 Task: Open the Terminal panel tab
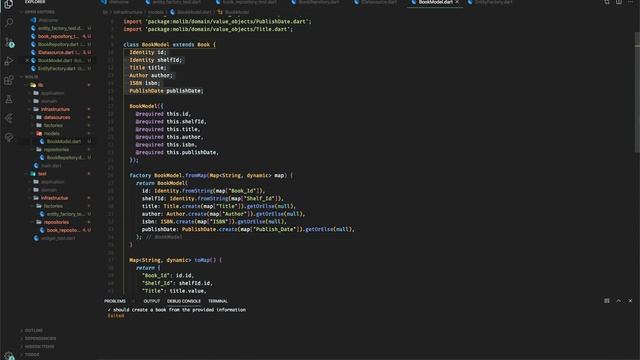pyautogui.click(x=218, y=301)
